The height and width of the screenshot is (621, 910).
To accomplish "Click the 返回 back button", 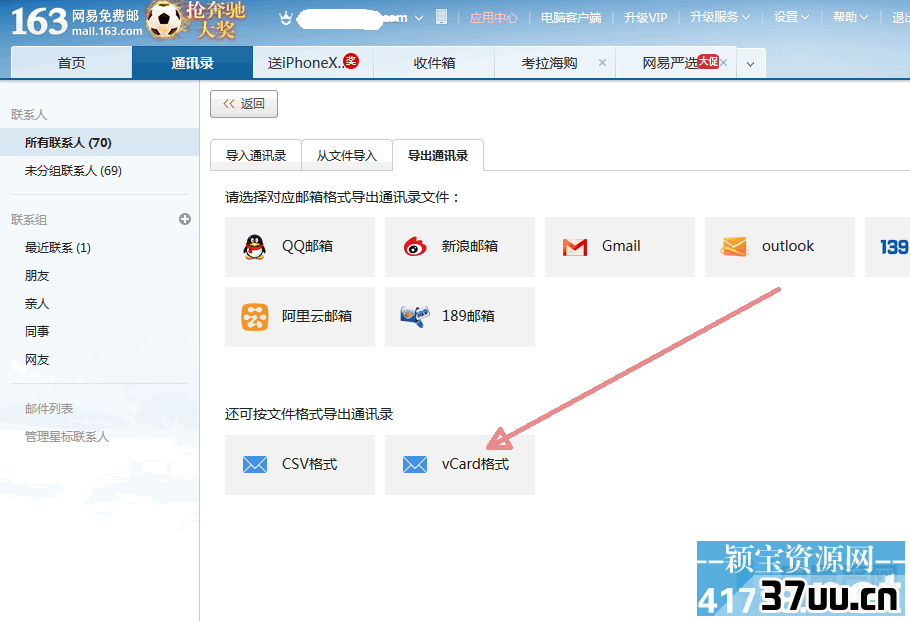I will click(x=244, y=104).
